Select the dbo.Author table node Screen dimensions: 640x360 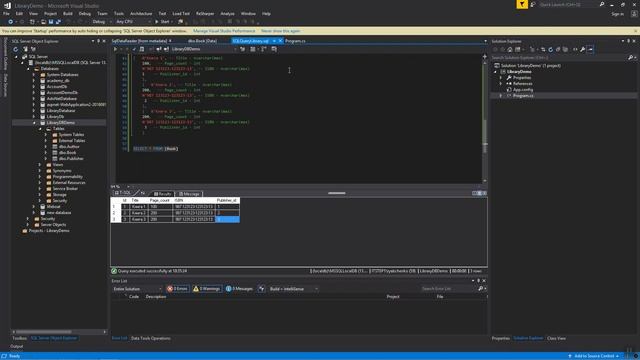point(69,147)
